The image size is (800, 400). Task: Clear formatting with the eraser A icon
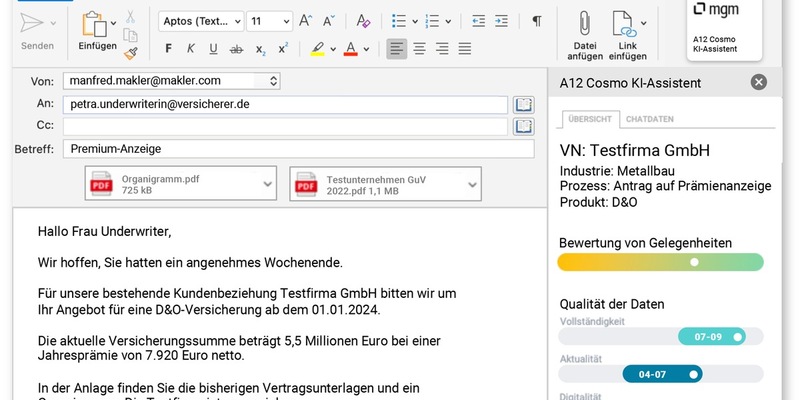[x=363, y=21]
